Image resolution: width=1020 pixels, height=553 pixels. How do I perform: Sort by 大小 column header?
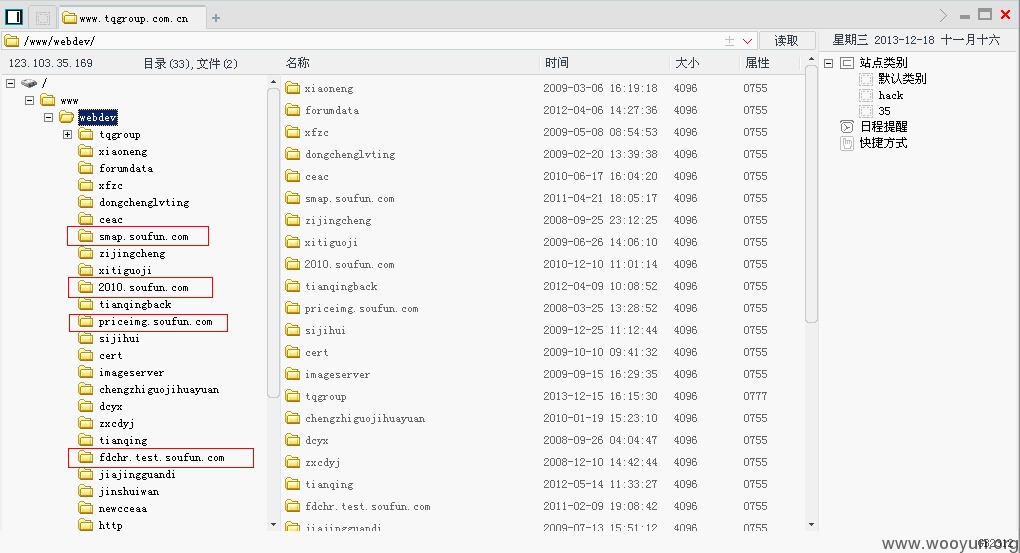[x=687, y=63]
